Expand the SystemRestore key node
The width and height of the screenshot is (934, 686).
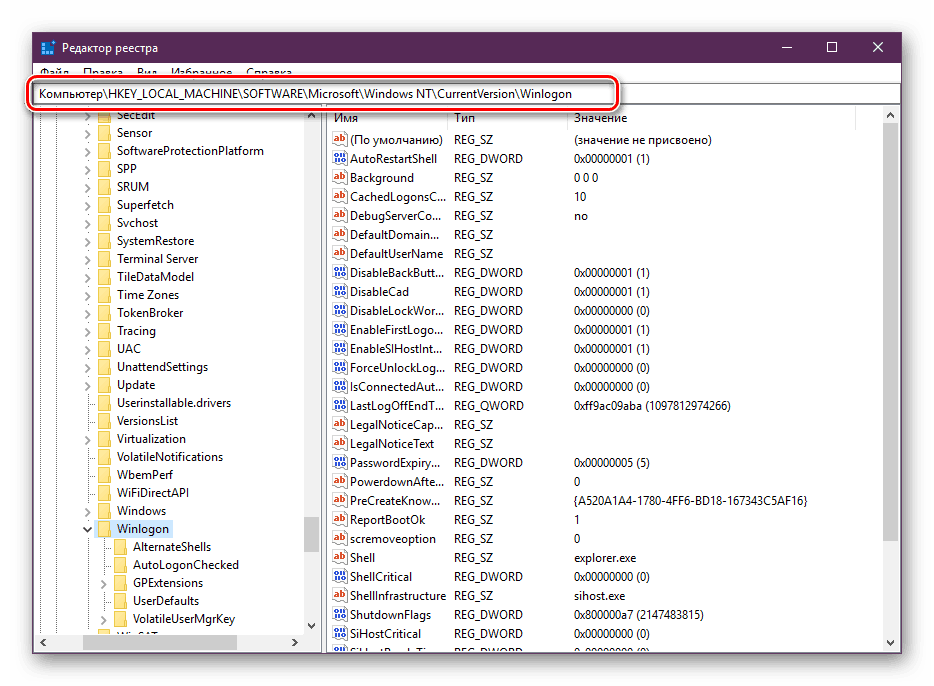click(x=88, y=242)
